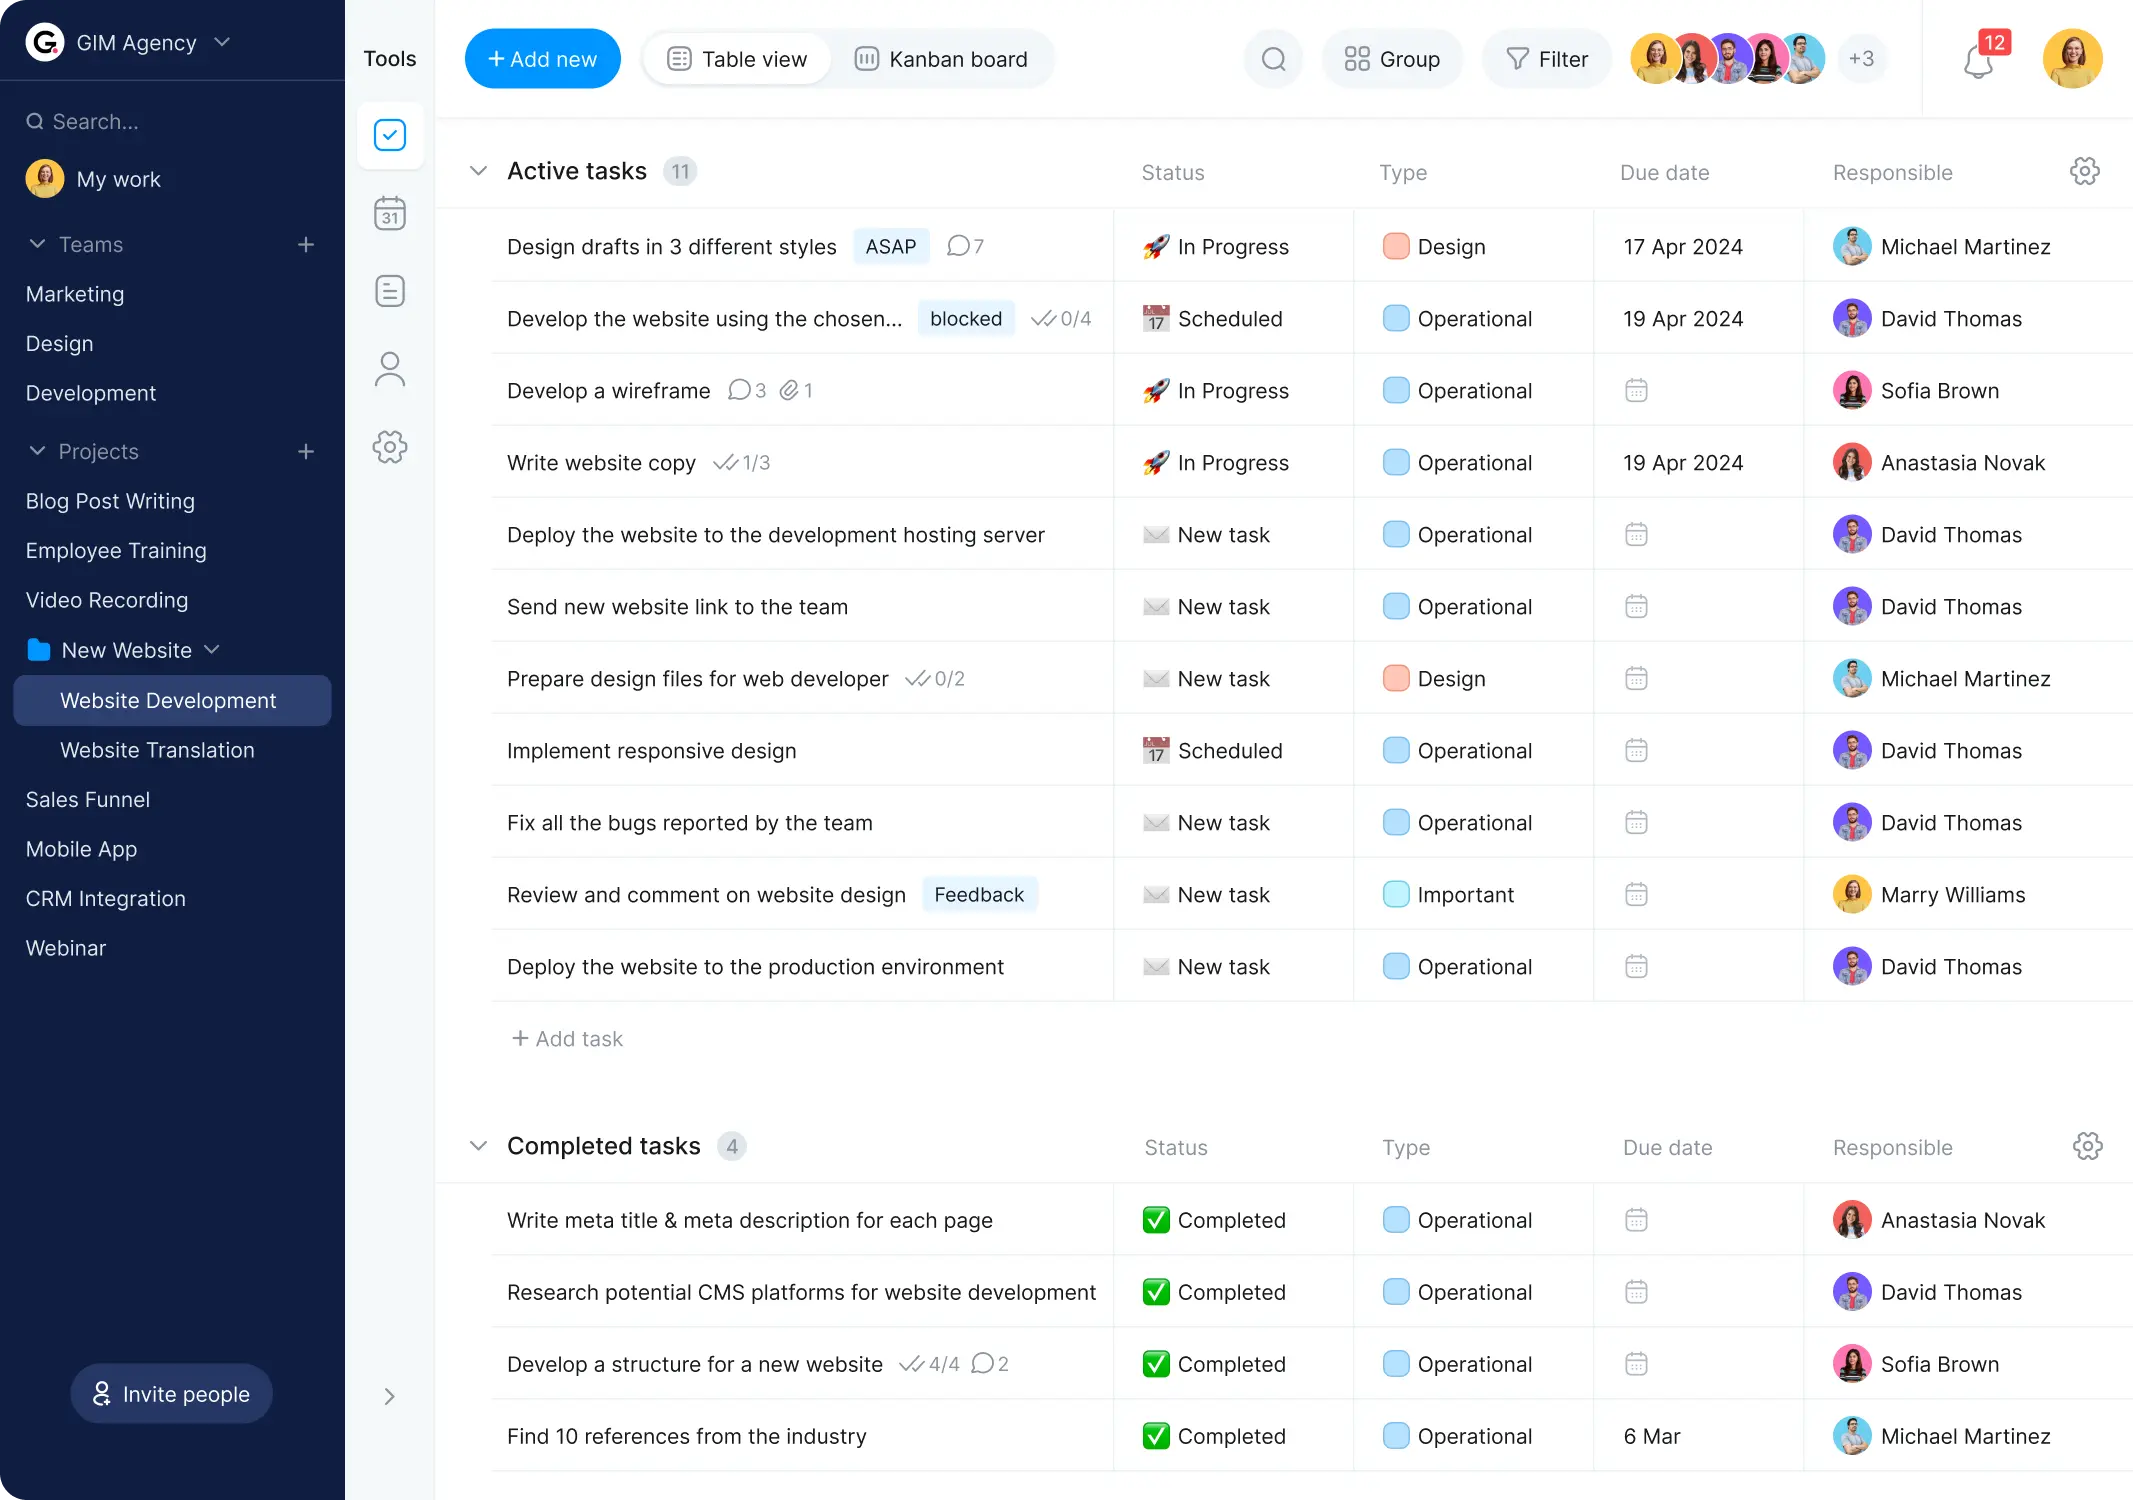Click the Group button
The width and height of the screenshot is (2133, 1500).
[1392, 59]
